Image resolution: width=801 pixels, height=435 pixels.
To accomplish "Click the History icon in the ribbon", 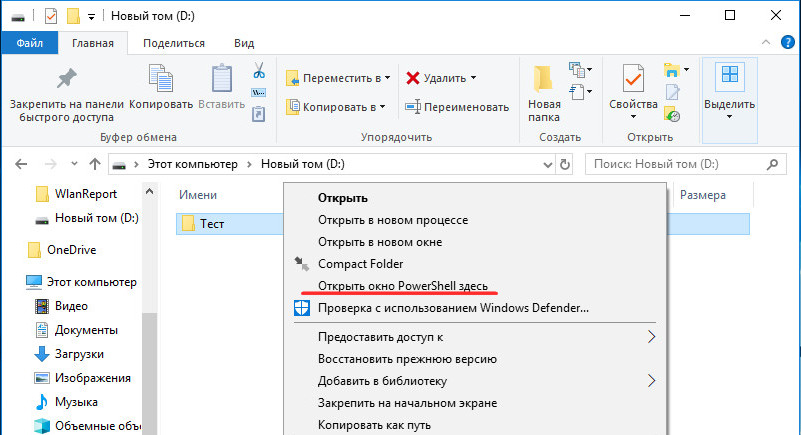I will (672, 114).
